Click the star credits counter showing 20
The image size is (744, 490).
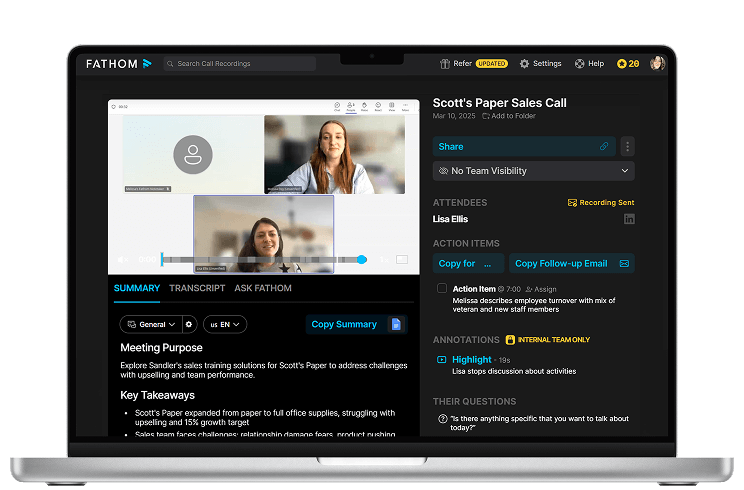click(x=628, y=63)
